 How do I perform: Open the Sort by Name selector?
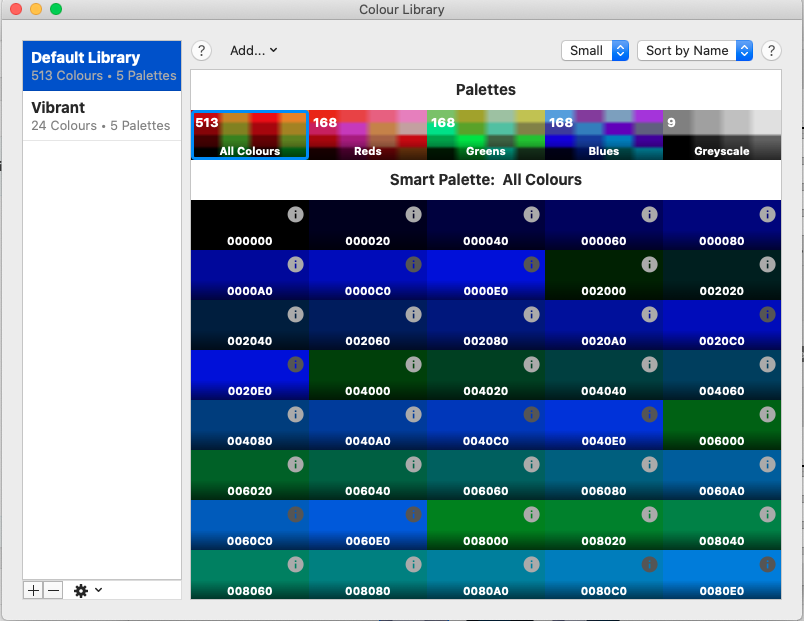pyautogui.click(x=695, y=50)
